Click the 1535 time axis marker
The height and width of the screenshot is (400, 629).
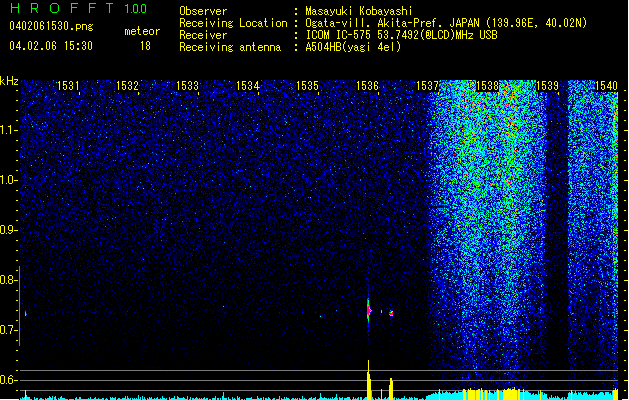[x=307, y=86]
